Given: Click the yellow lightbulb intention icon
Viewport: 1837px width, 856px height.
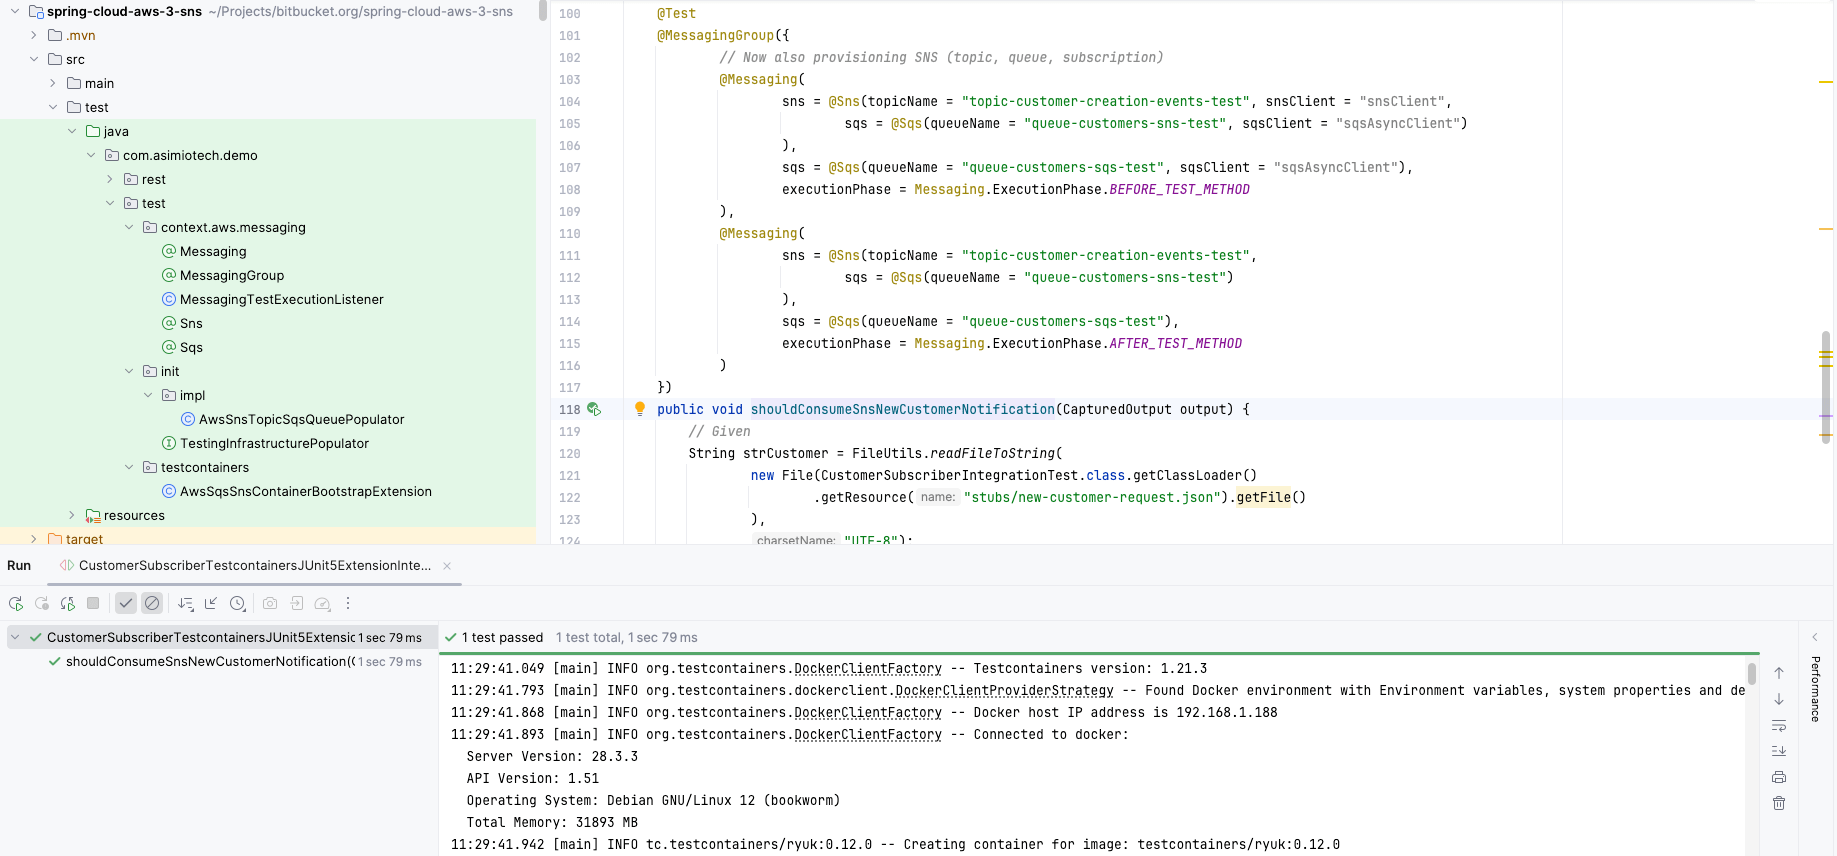Looking at the screenshot, I should pos(640,408).
